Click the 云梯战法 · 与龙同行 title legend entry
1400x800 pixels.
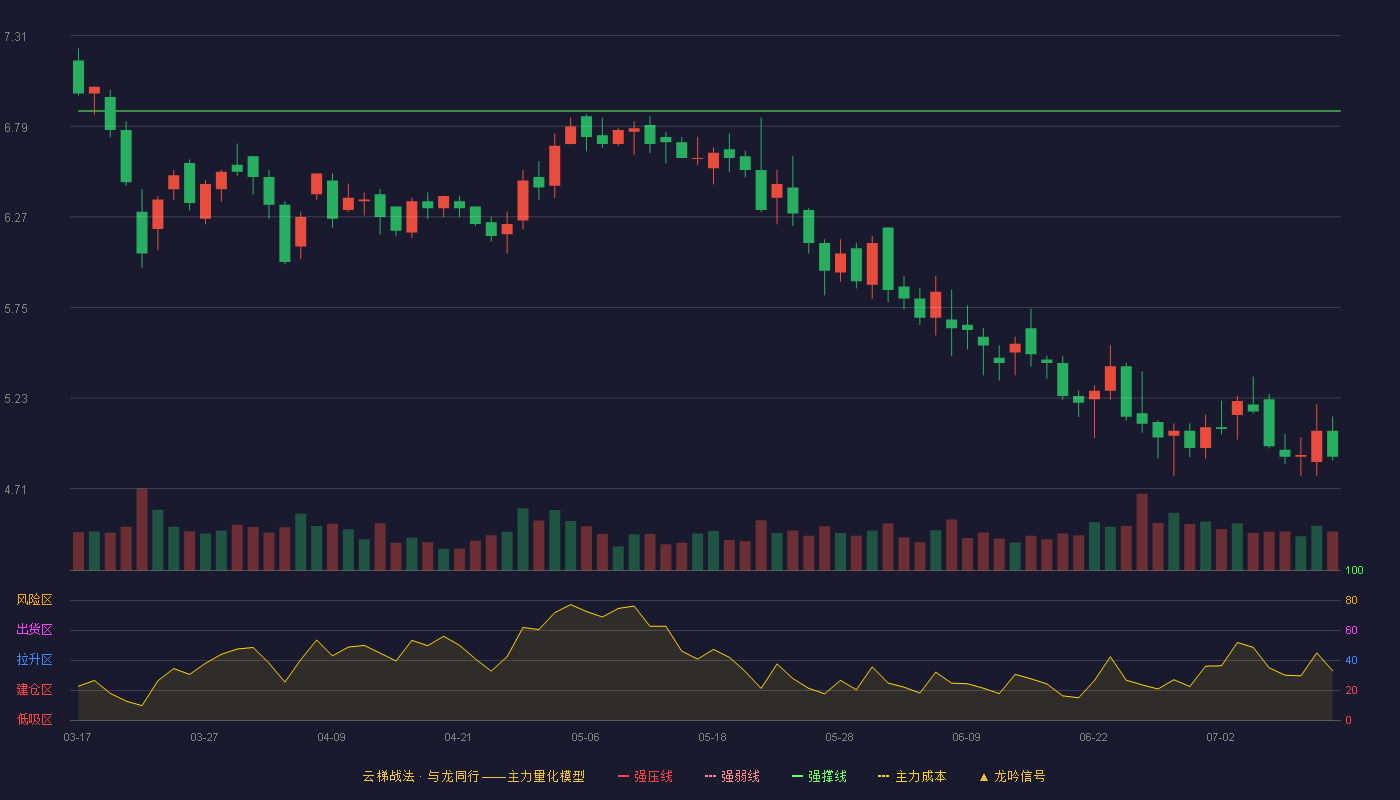coord(473,776)
